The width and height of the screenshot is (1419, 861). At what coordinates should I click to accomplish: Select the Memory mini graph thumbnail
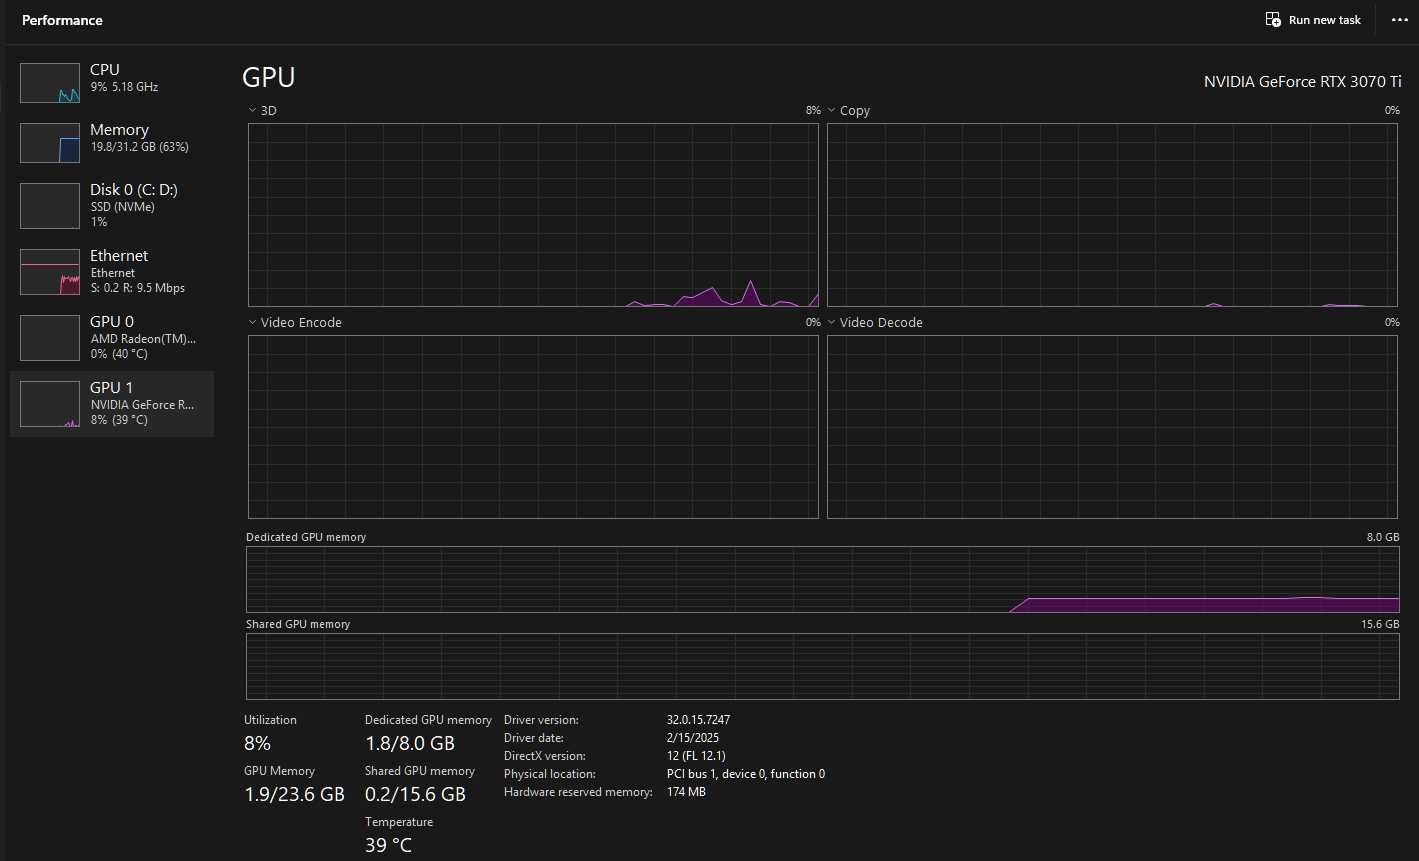point(50,143)
